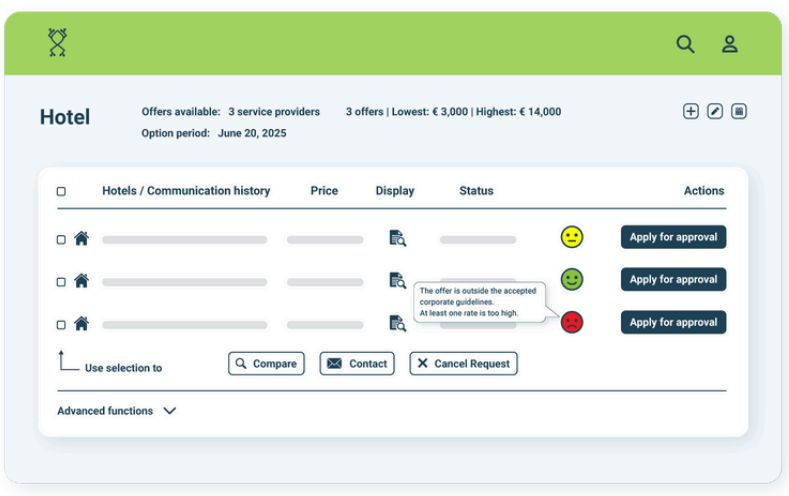Image resolution: width=789 pixels, height=496 pixels.
Task: Click the plus add icon beside Hotel summary
Action: click(x=691, y=111)
